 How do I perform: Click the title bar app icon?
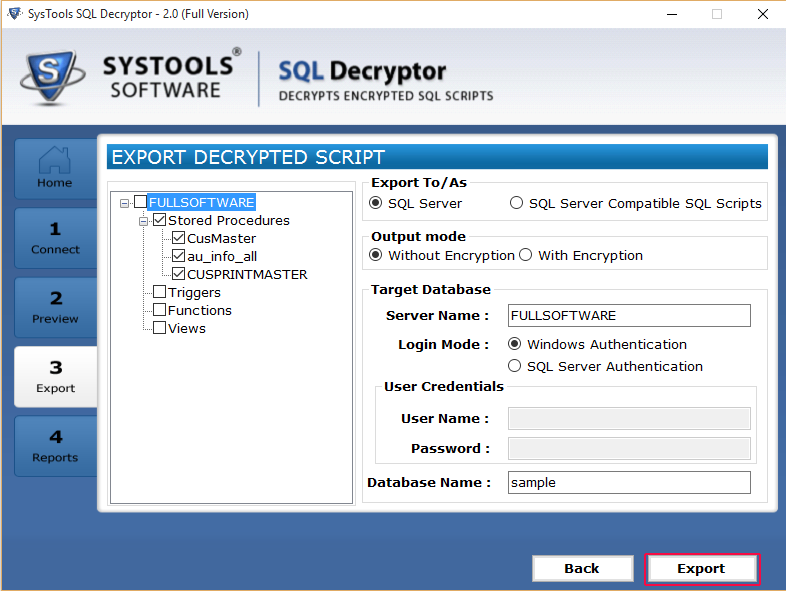[15, 14]
